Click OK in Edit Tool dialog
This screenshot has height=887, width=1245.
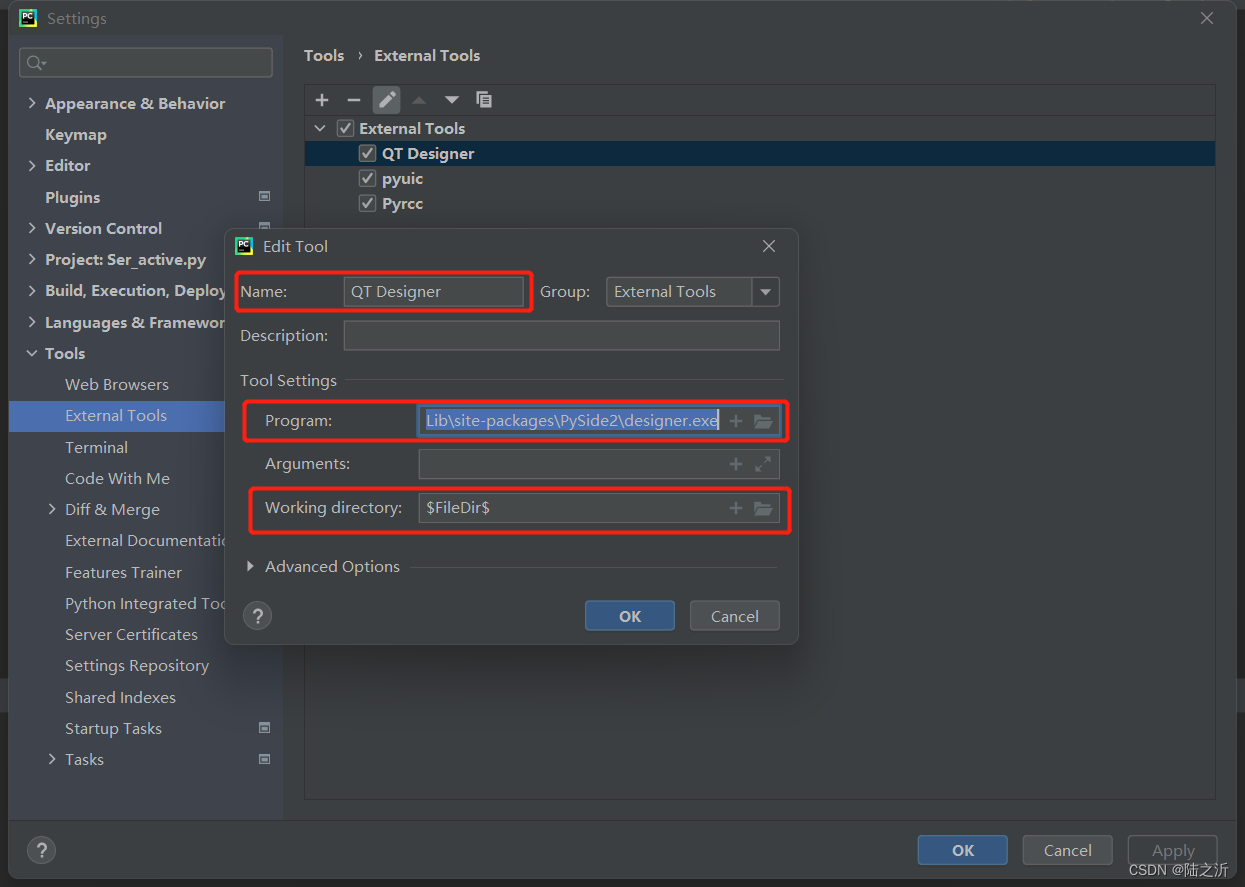(x=630, y=616)
